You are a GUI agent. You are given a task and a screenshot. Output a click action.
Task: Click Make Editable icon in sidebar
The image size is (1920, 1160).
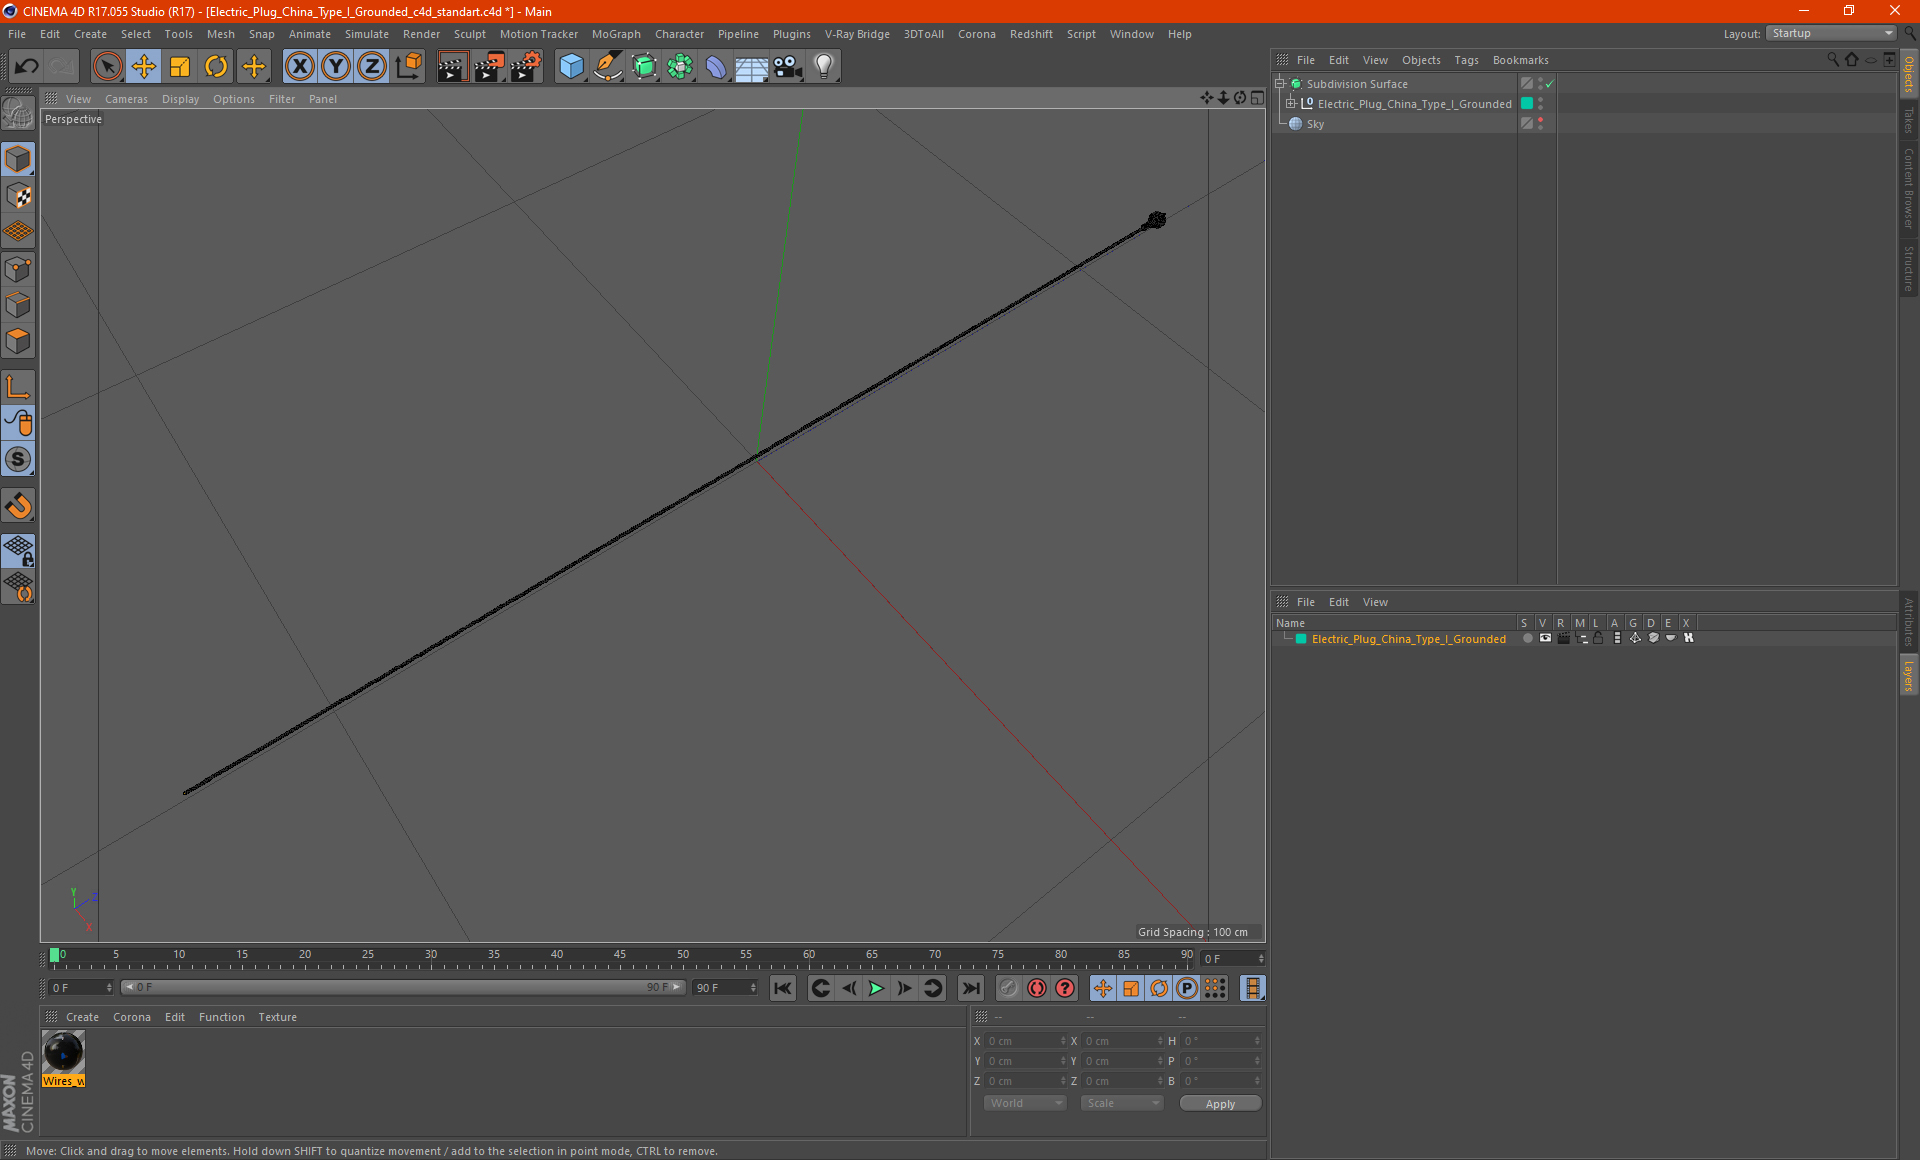18,114
